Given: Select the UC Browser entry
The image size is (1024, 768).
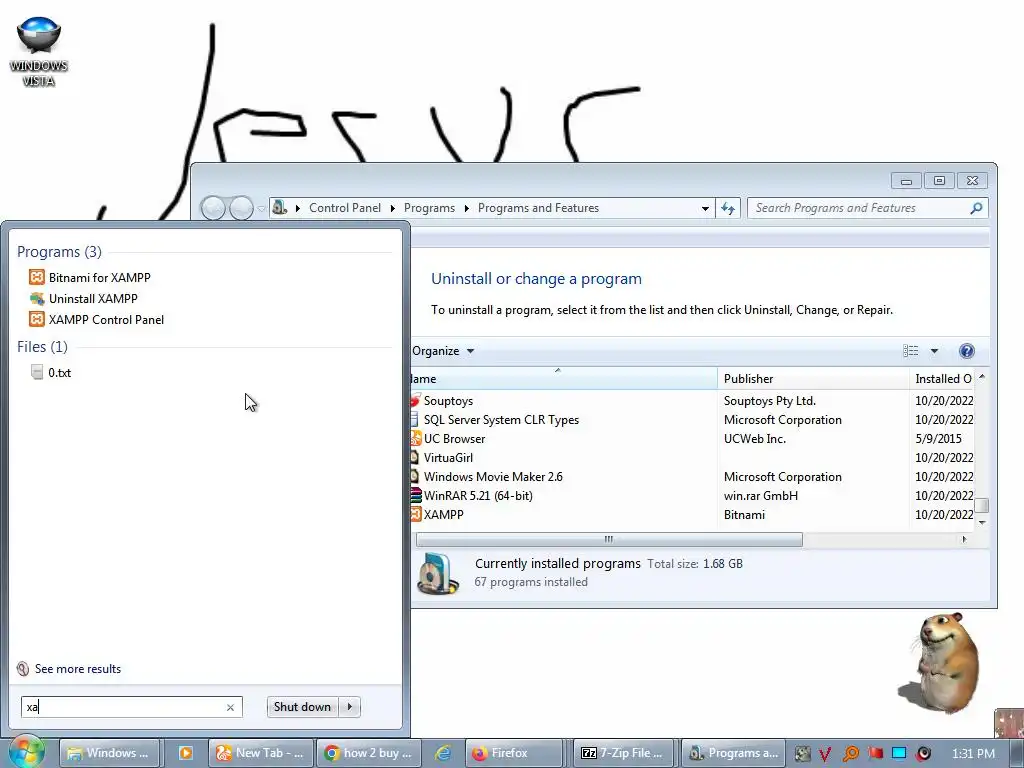Looking at the screenshot, I should coord(692,439).
